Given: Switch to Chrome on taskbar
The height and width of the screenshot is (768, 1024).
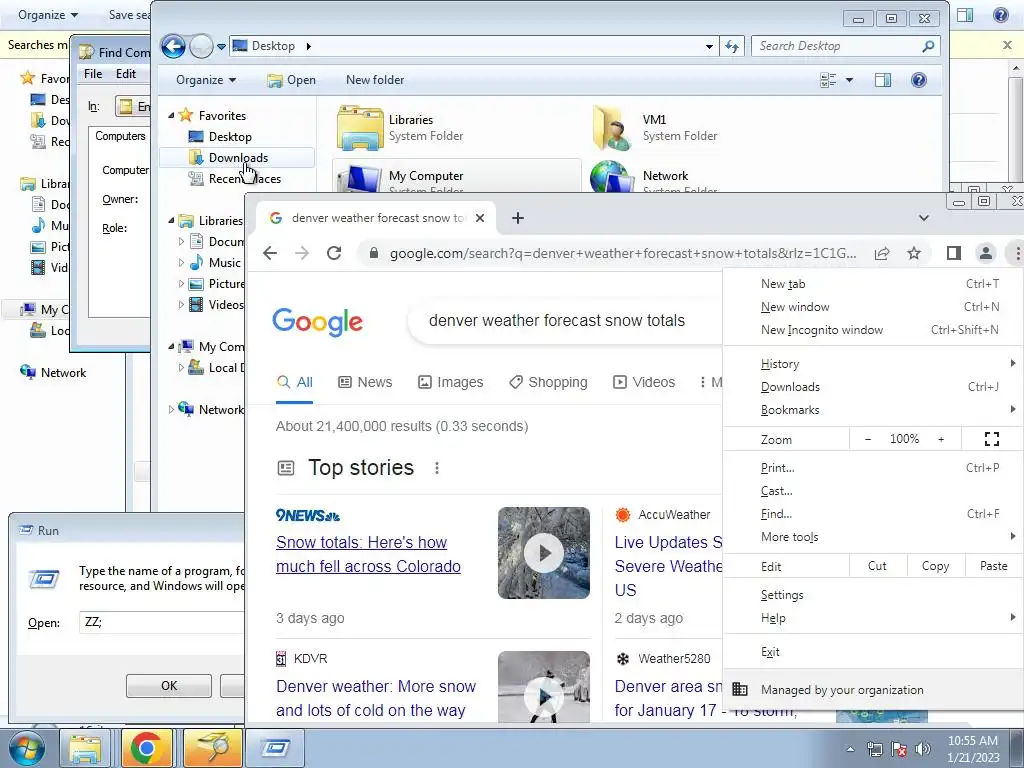Looking at the screenshot, I should tap(147, 748).
